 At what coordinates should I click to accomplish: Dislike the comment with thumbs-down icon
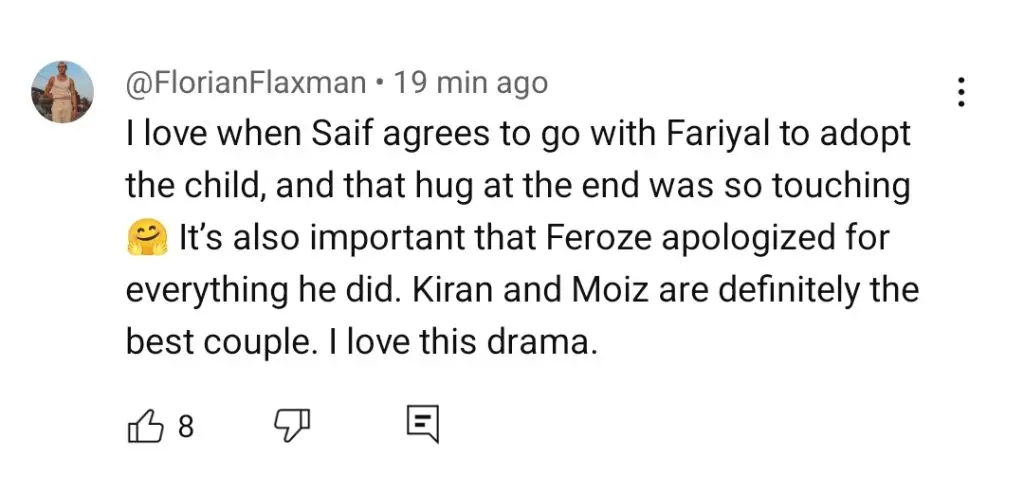tap(291, 426)
